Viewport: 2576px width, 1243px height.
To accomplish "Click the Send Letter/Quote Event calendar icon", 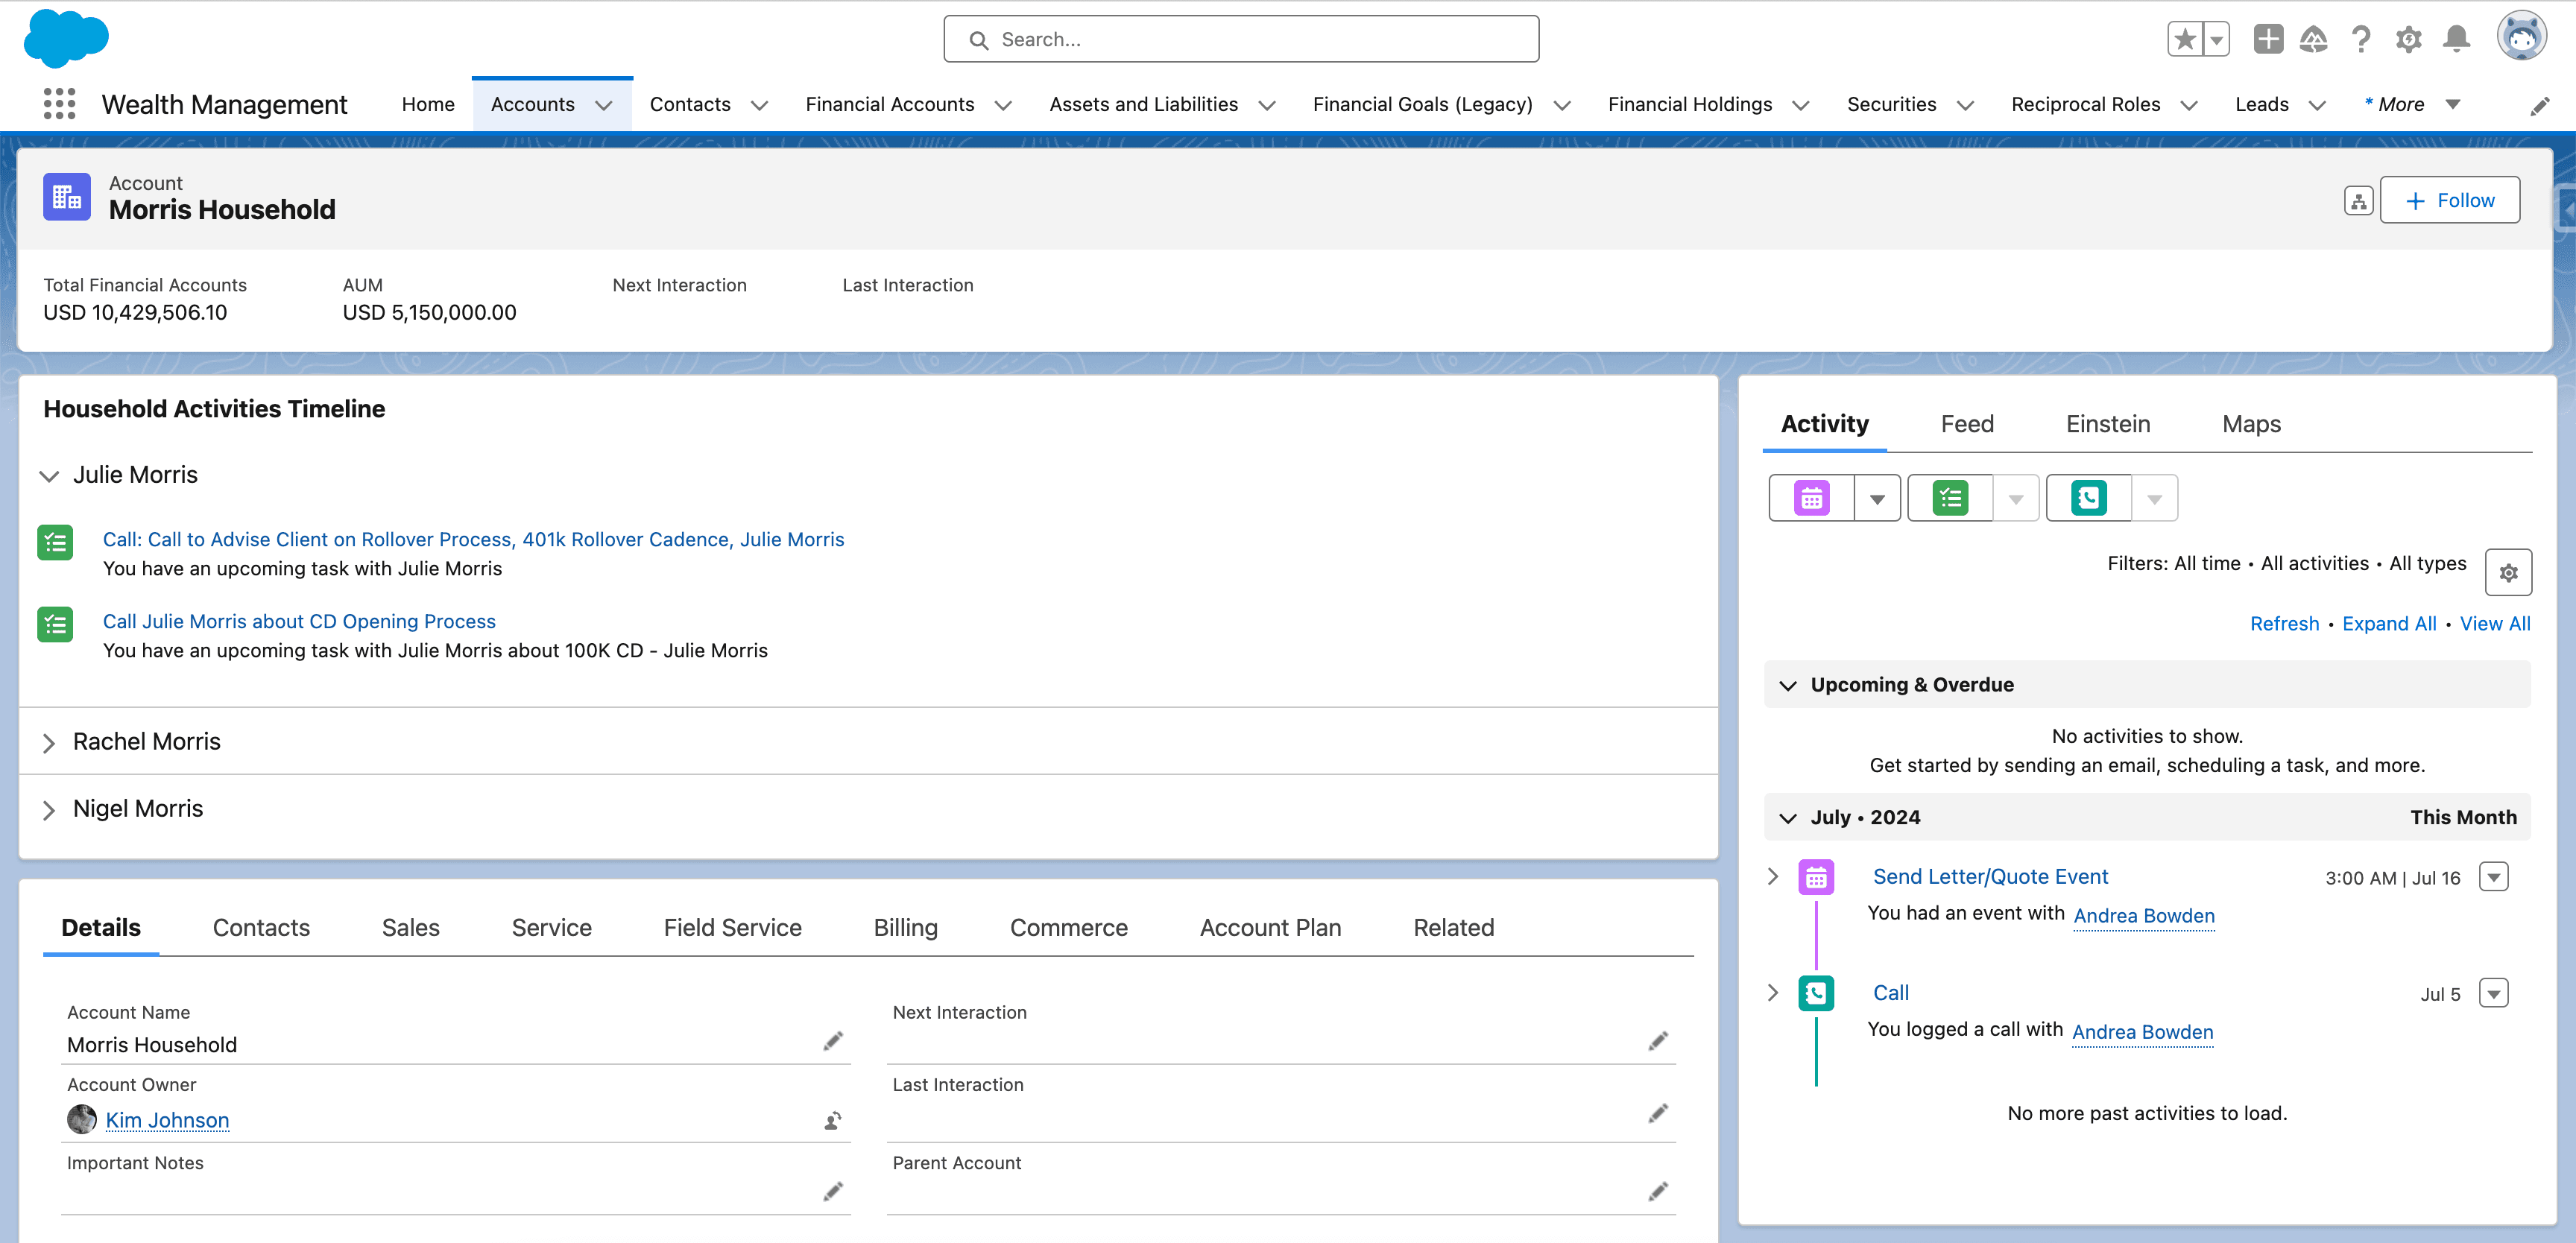I will click(1816, 878).
